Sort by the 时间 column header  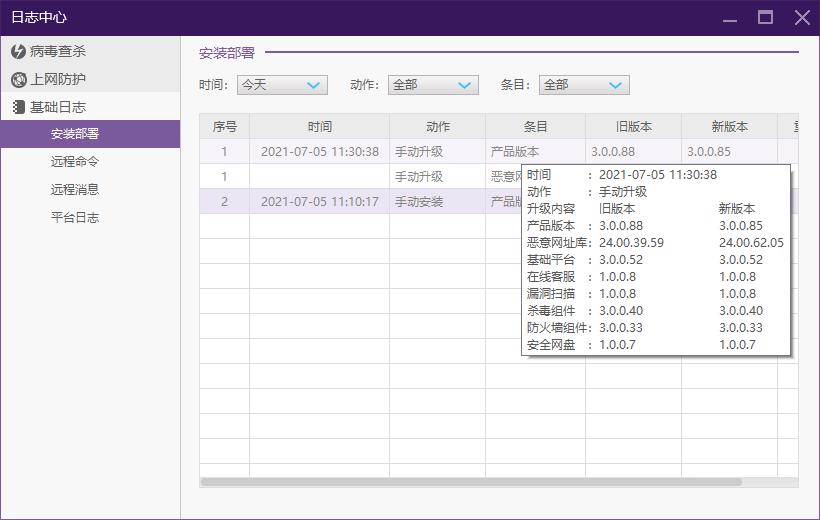320,127
